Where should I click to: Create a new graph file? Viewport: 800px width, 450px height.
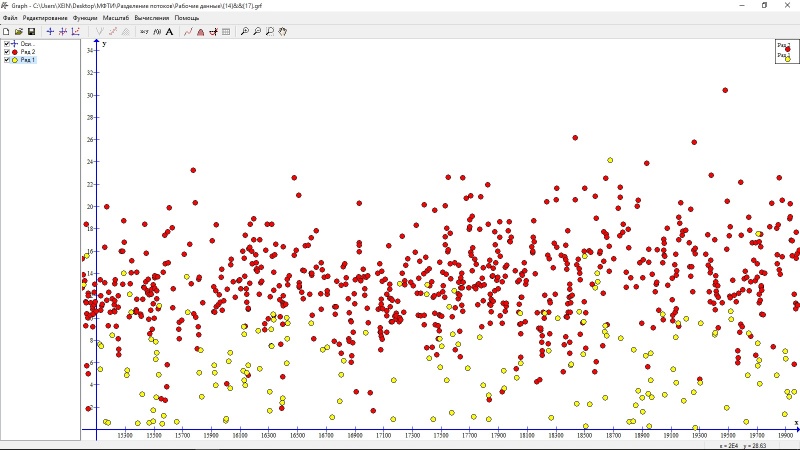(6, 32)
